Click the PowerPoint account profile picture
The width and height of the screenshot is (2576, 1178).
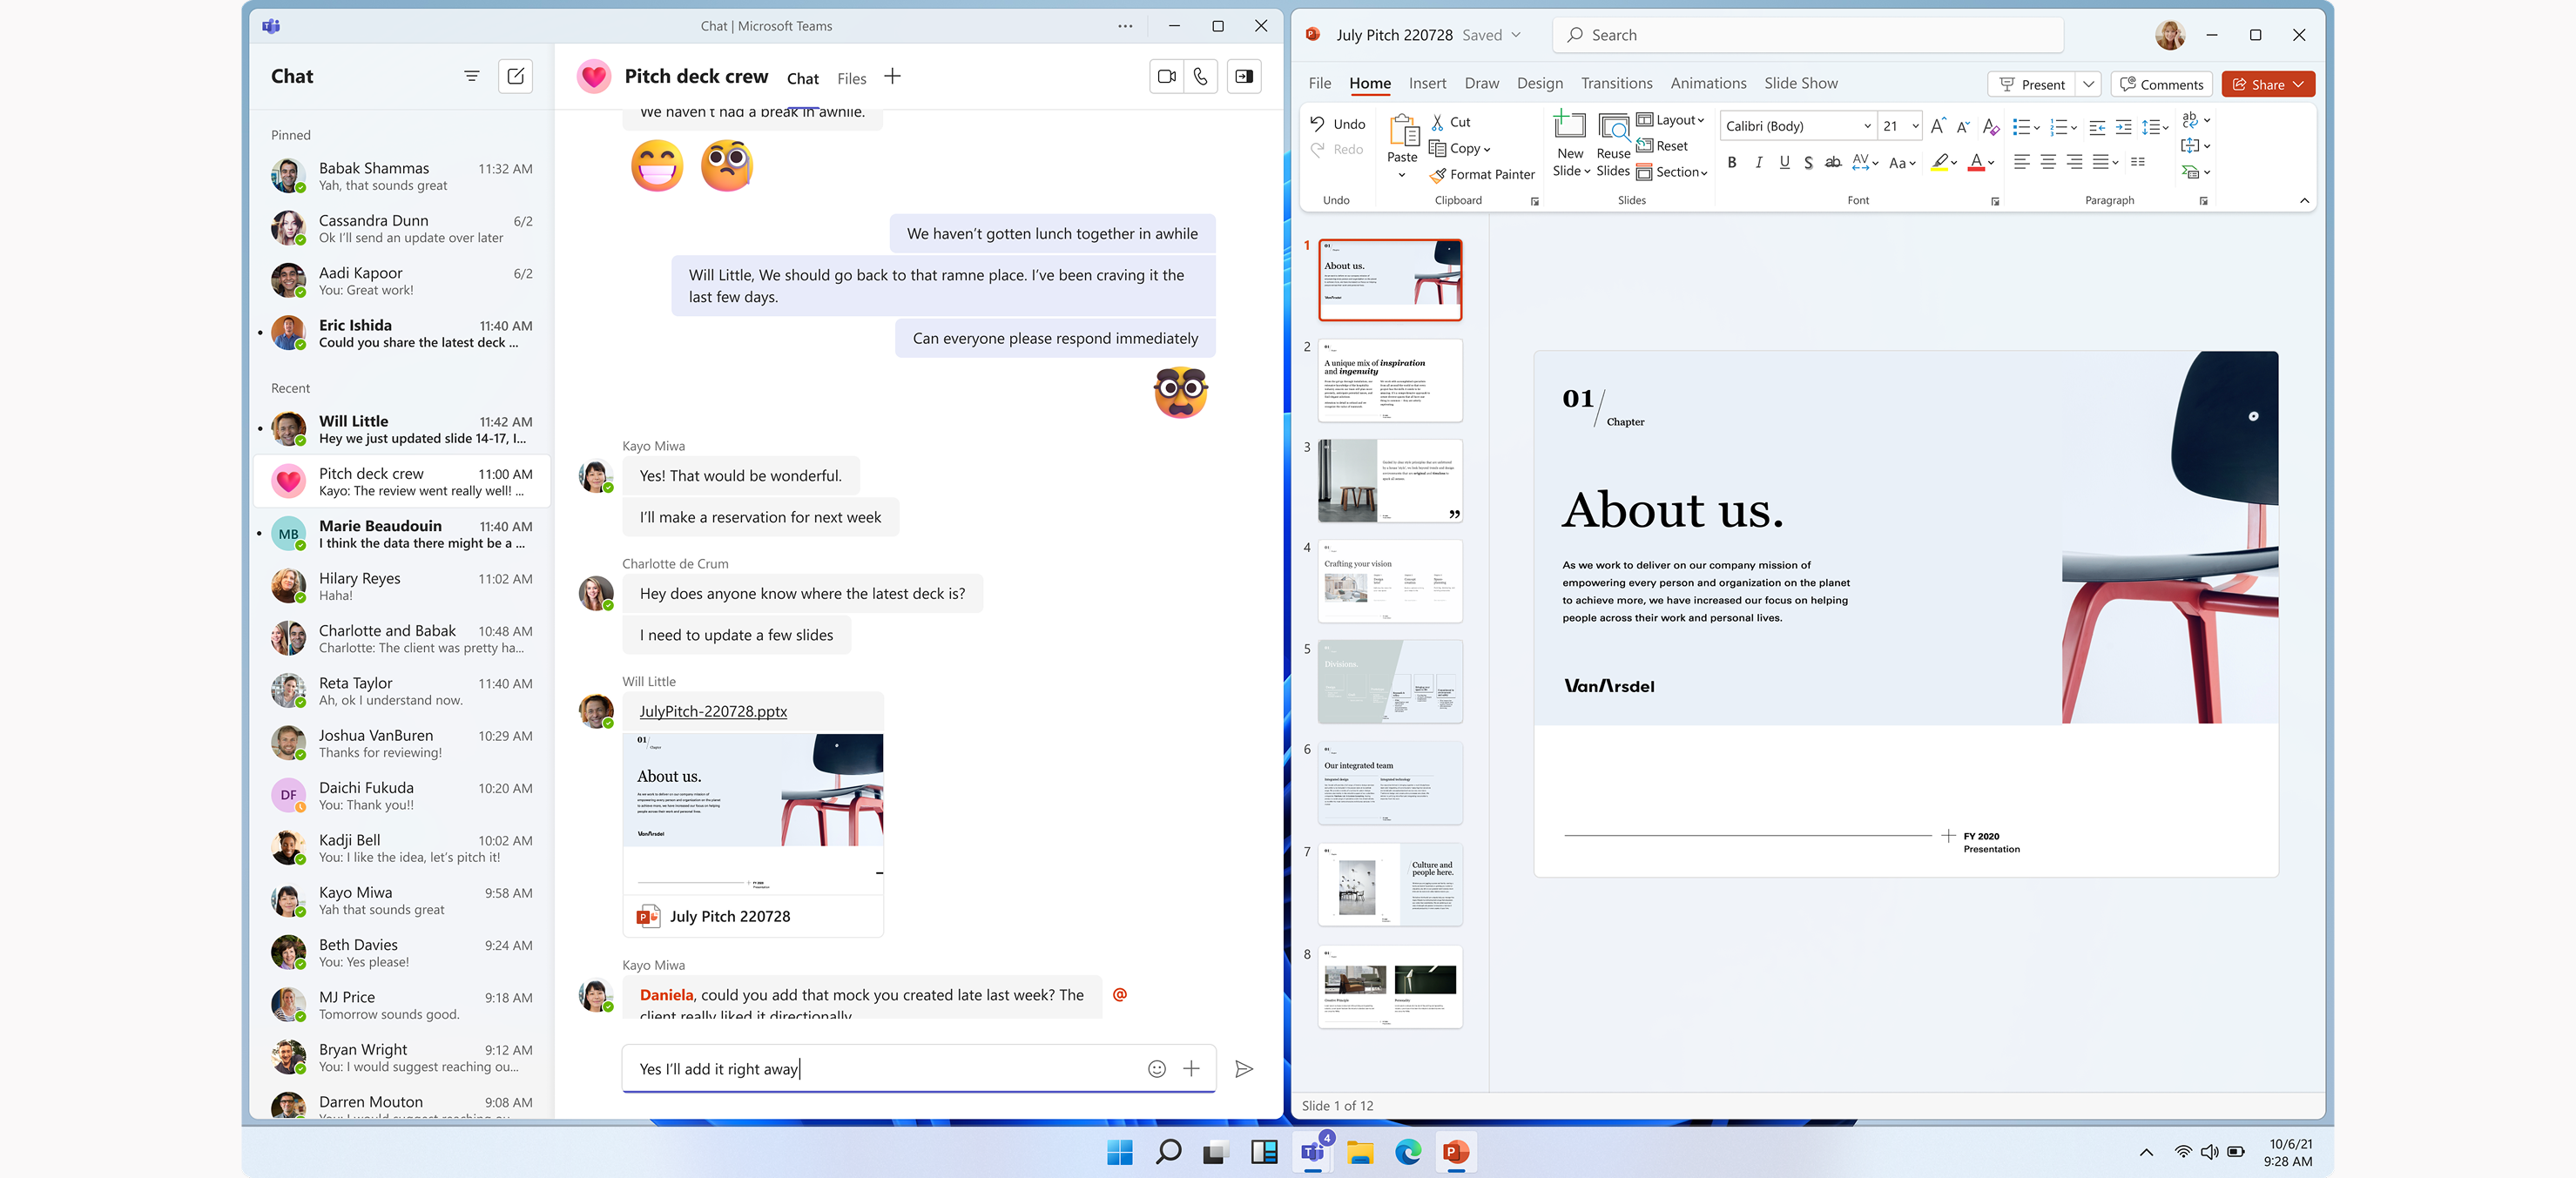coord(2169,35)
